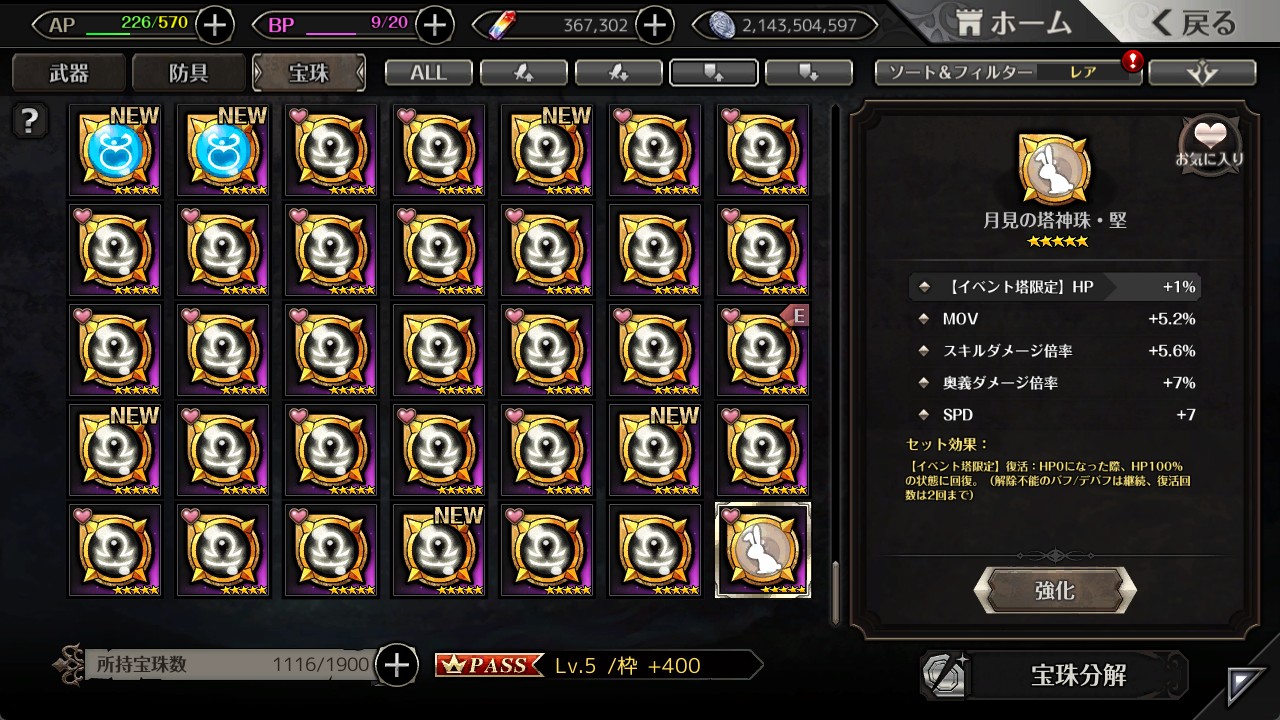The image size is (1280, 720).
Task: Click the plus icon next to AP
Action: 215,25
